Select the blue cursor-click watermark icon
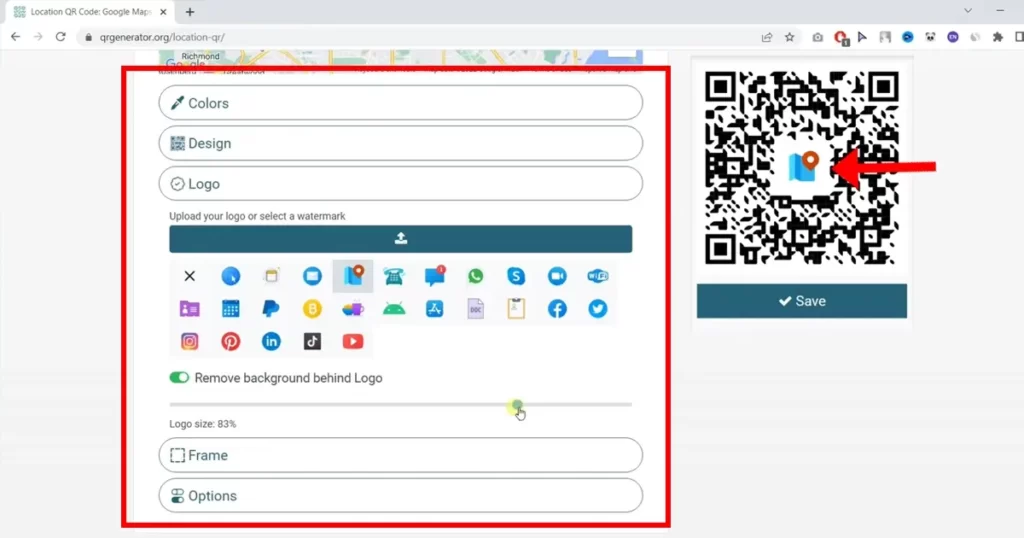The height and width of the screenshot is (538, 1024). [231, 276]
